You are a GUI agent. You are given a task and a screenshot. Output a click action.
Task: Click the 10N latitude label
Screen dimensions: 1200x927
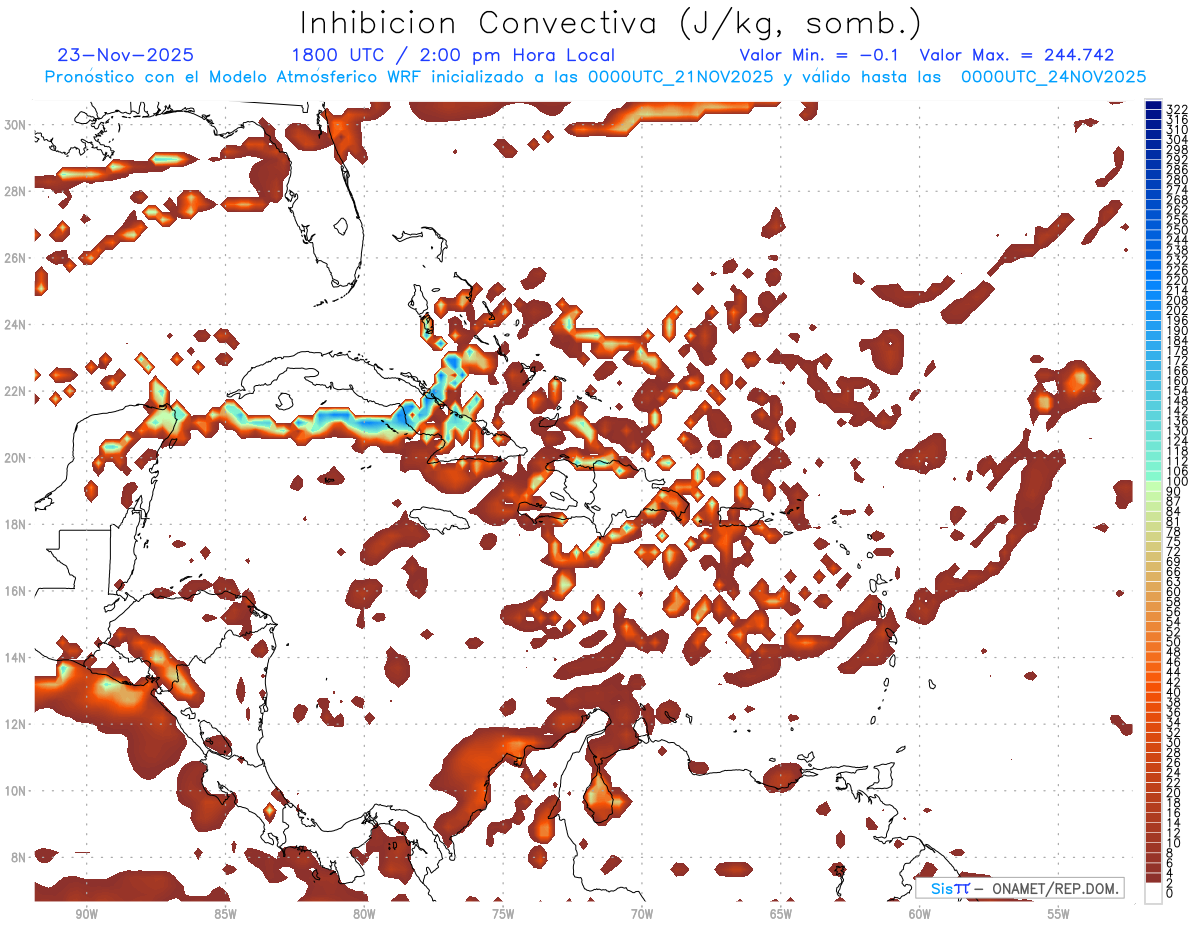(x=16, y=790)
